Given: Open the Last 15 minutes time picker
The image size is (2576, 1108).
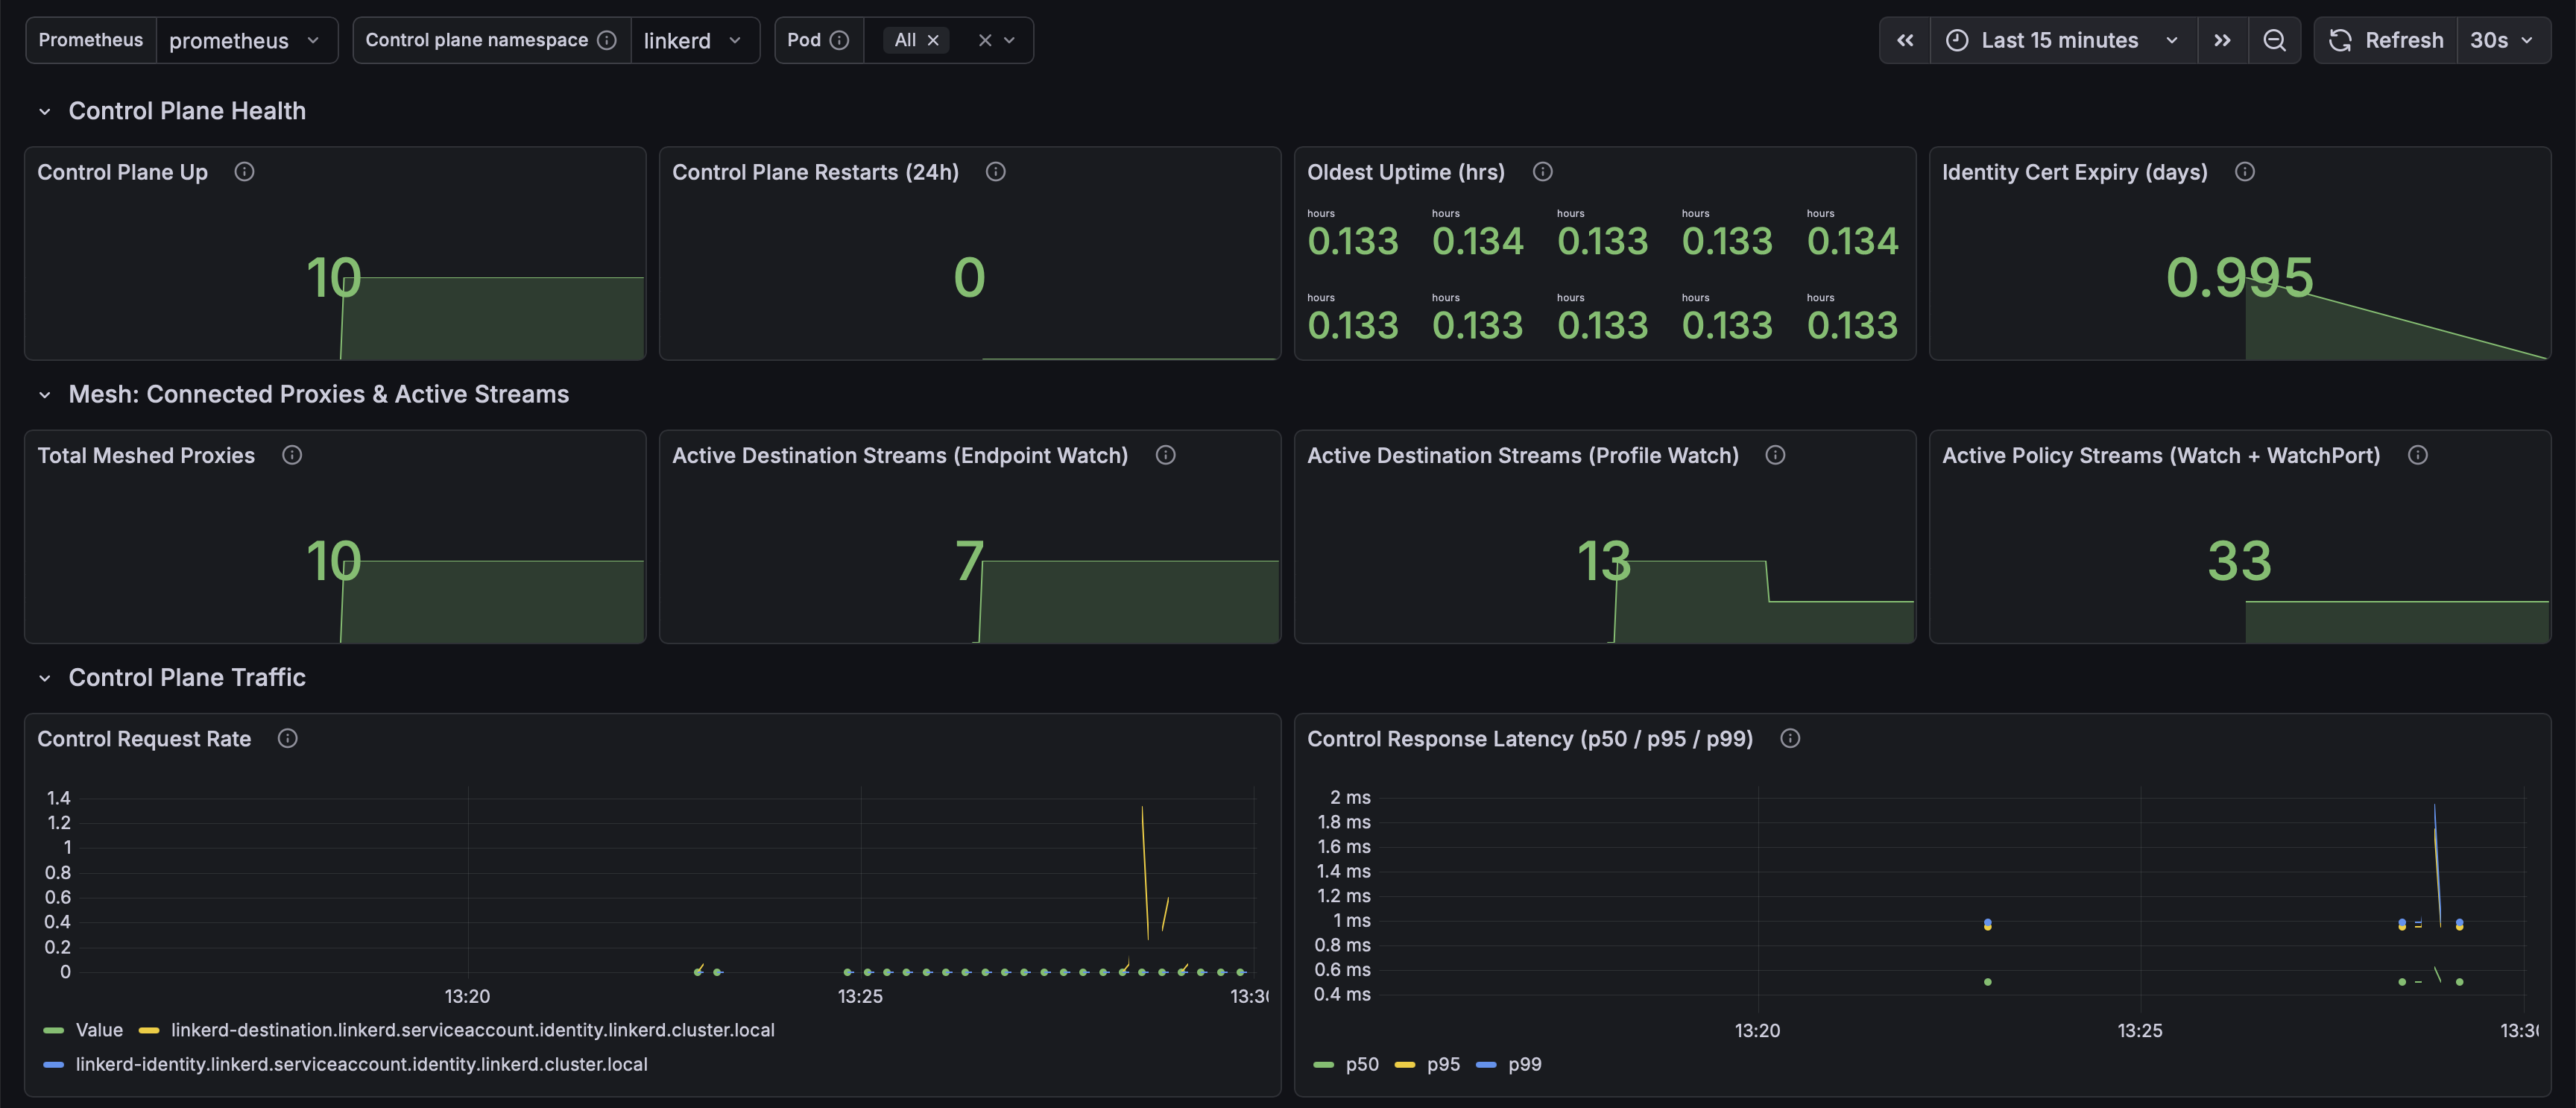Looking at the screenshot, I should point(2063,40).
